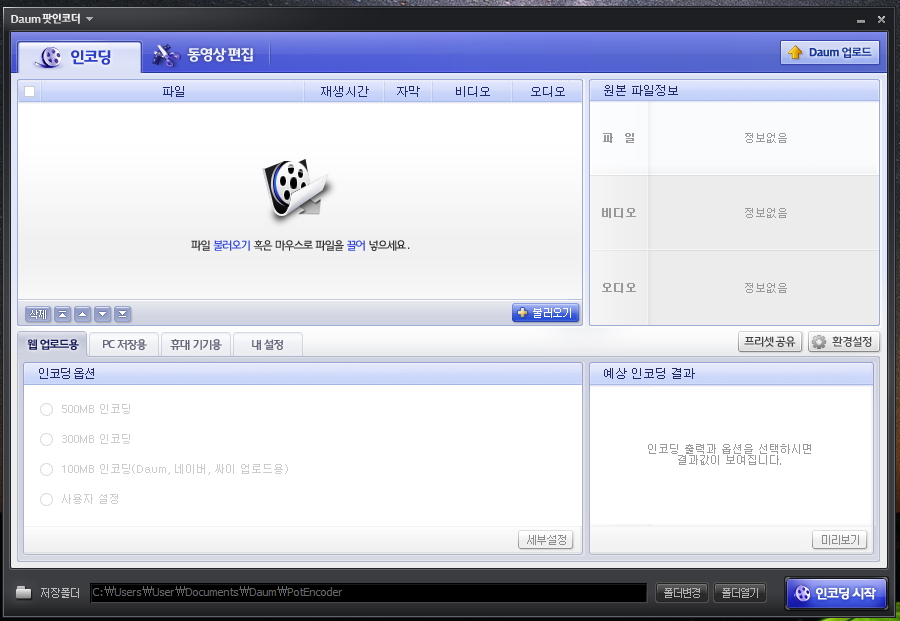
Task: Click the 세부설정 button
Action: [546, 540]
